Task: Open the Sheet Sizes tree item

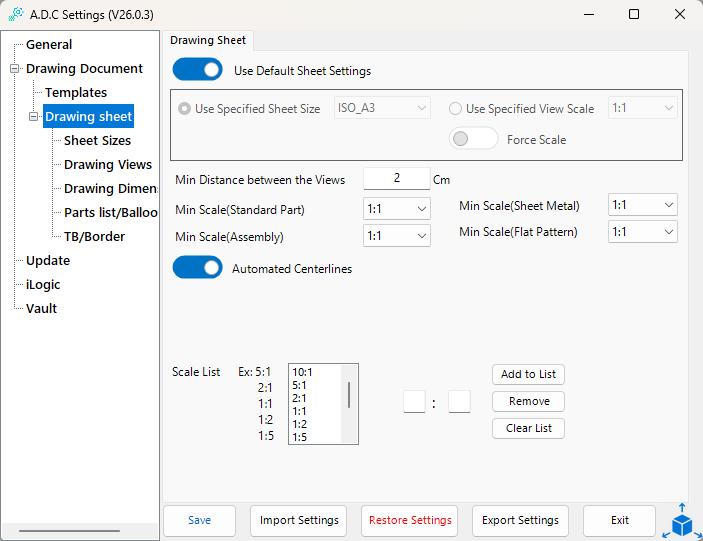Action: 97,141
